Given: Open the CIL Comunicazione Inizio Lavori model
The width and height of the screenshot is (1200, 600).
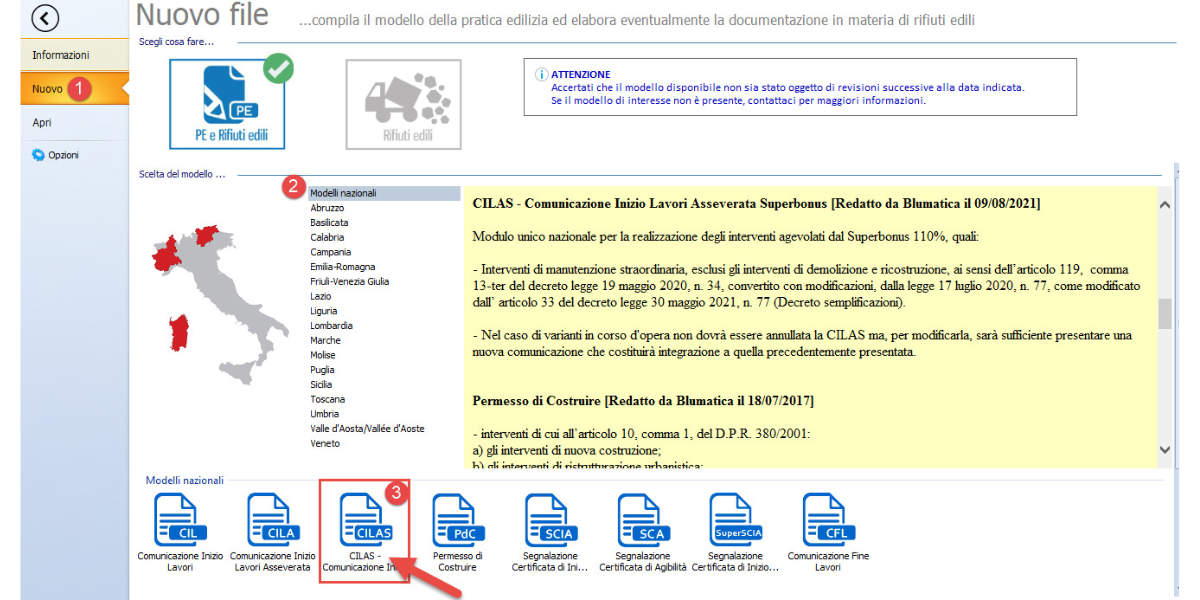Looking at the screenshot, I should 179,520.
